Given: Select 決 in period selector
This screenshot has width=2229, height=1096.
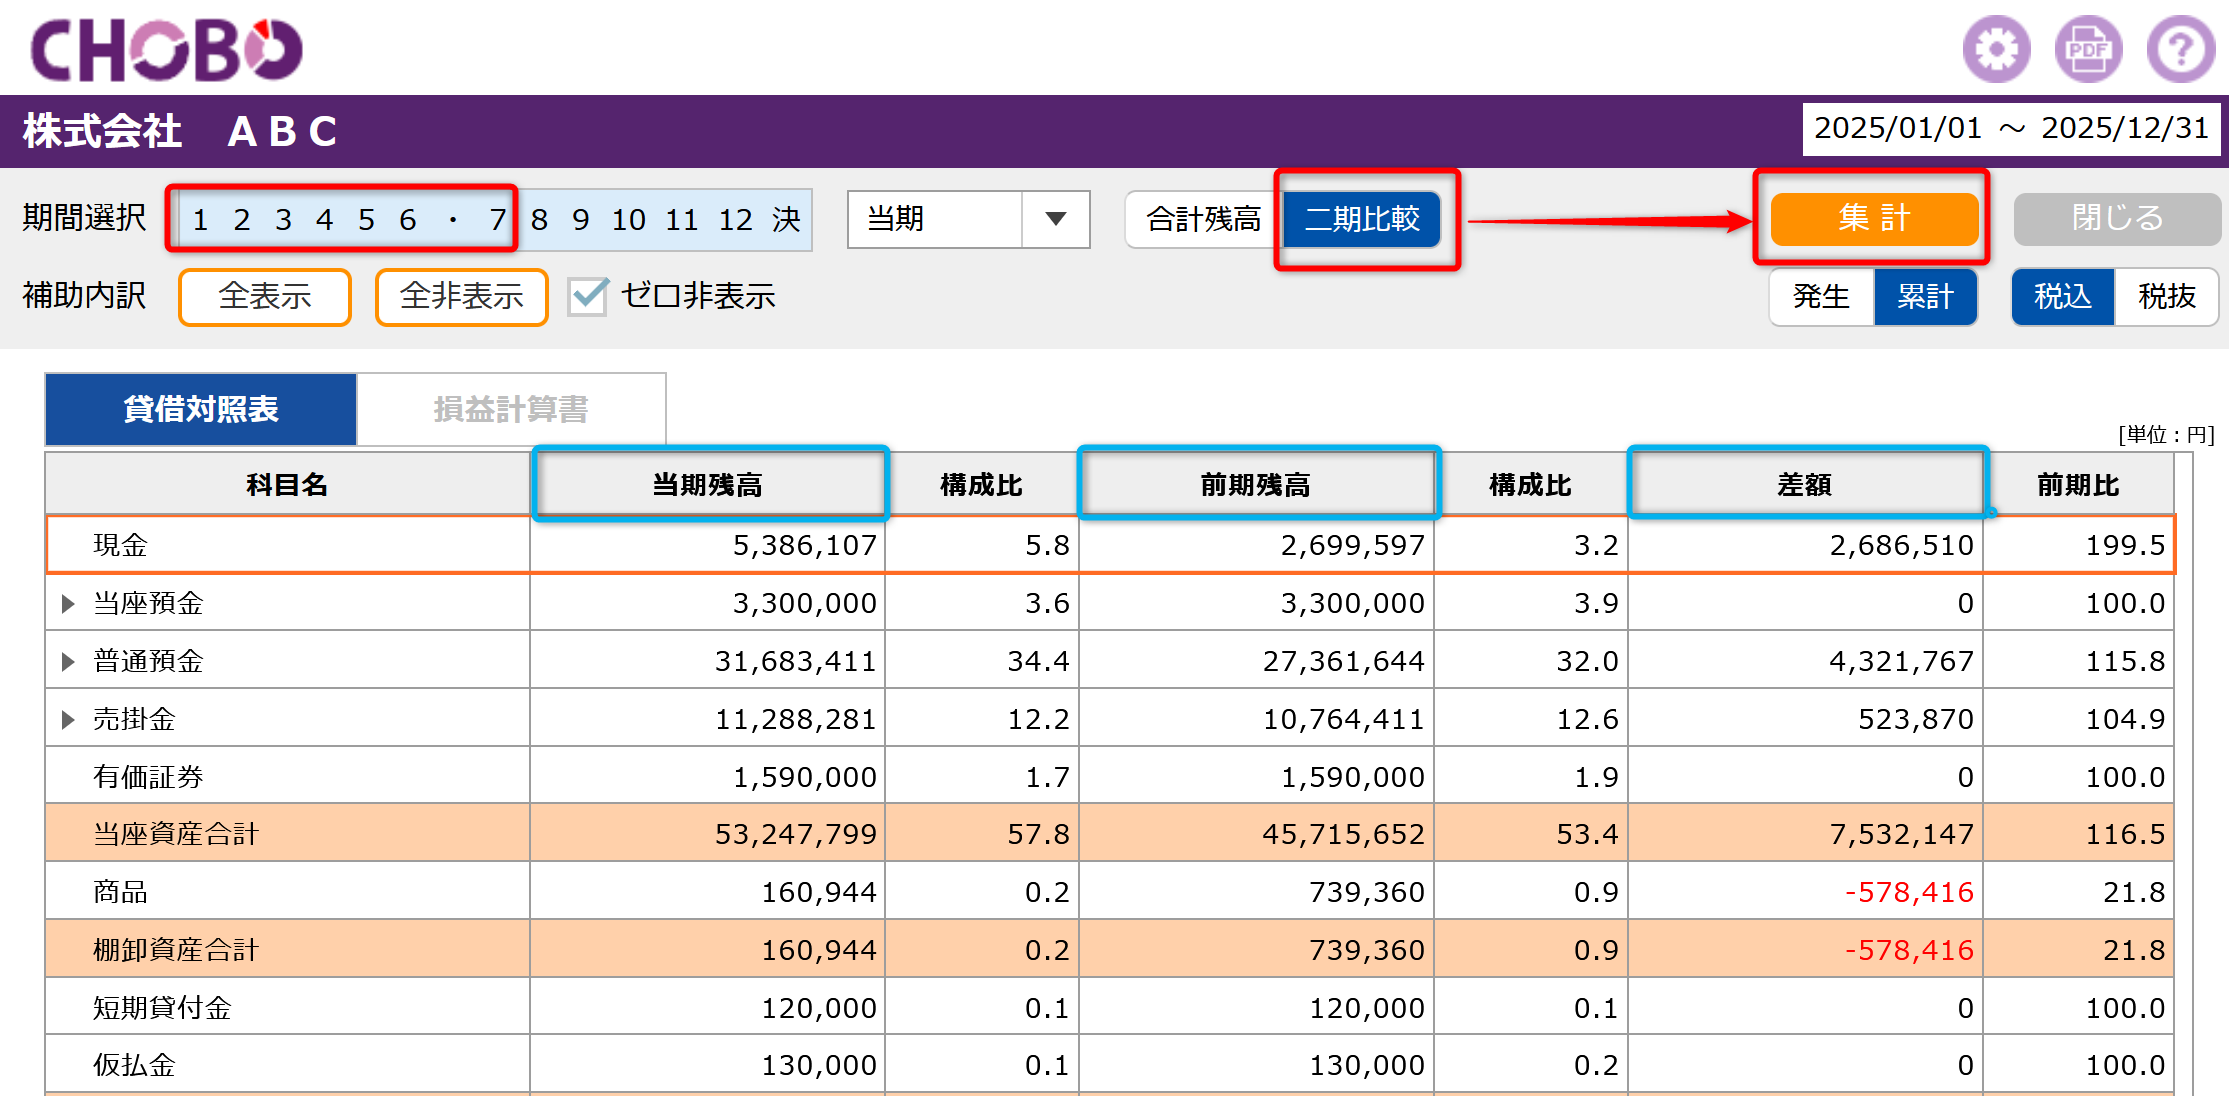Looking at the screenshot, I should pos(786,220).
